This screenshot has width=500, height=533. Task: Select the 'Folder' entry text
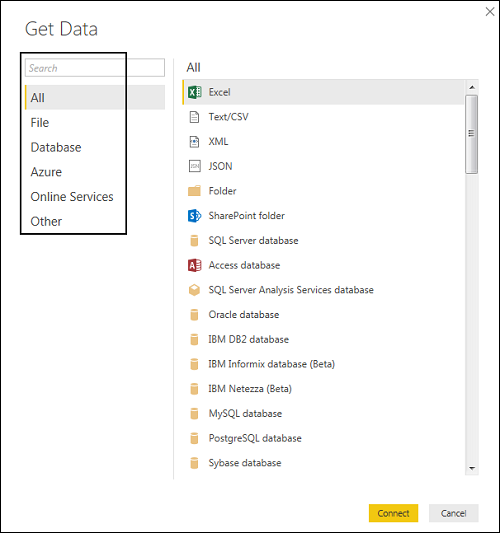(222, 191)
